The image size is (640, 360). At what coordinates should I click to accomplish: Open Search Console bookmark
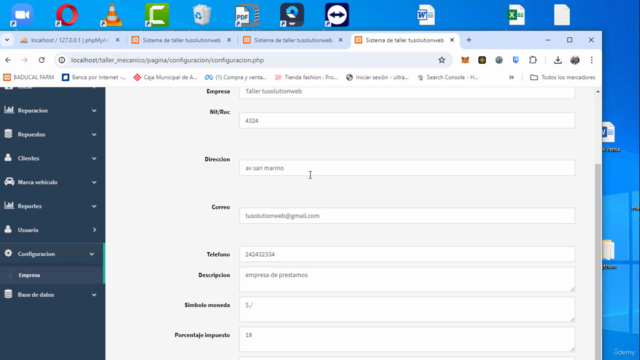point(448,77)
